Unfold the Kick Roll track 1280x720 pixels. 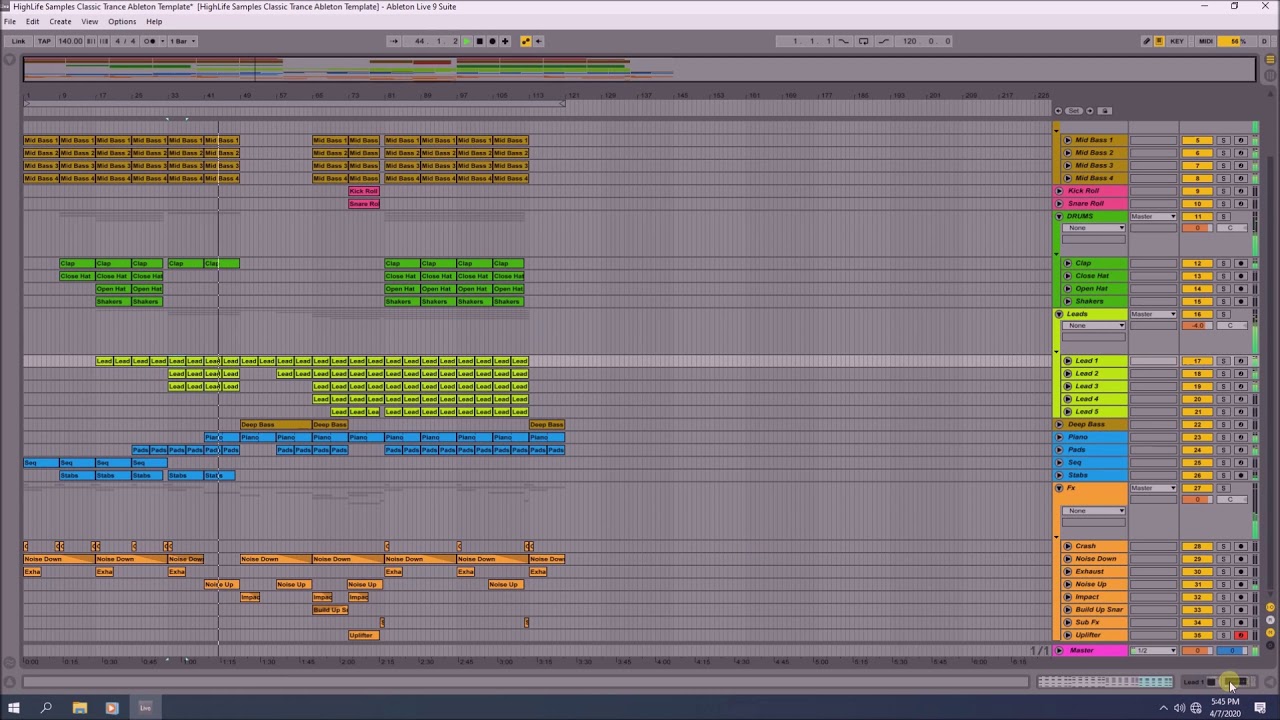(x=1059, y=191)
